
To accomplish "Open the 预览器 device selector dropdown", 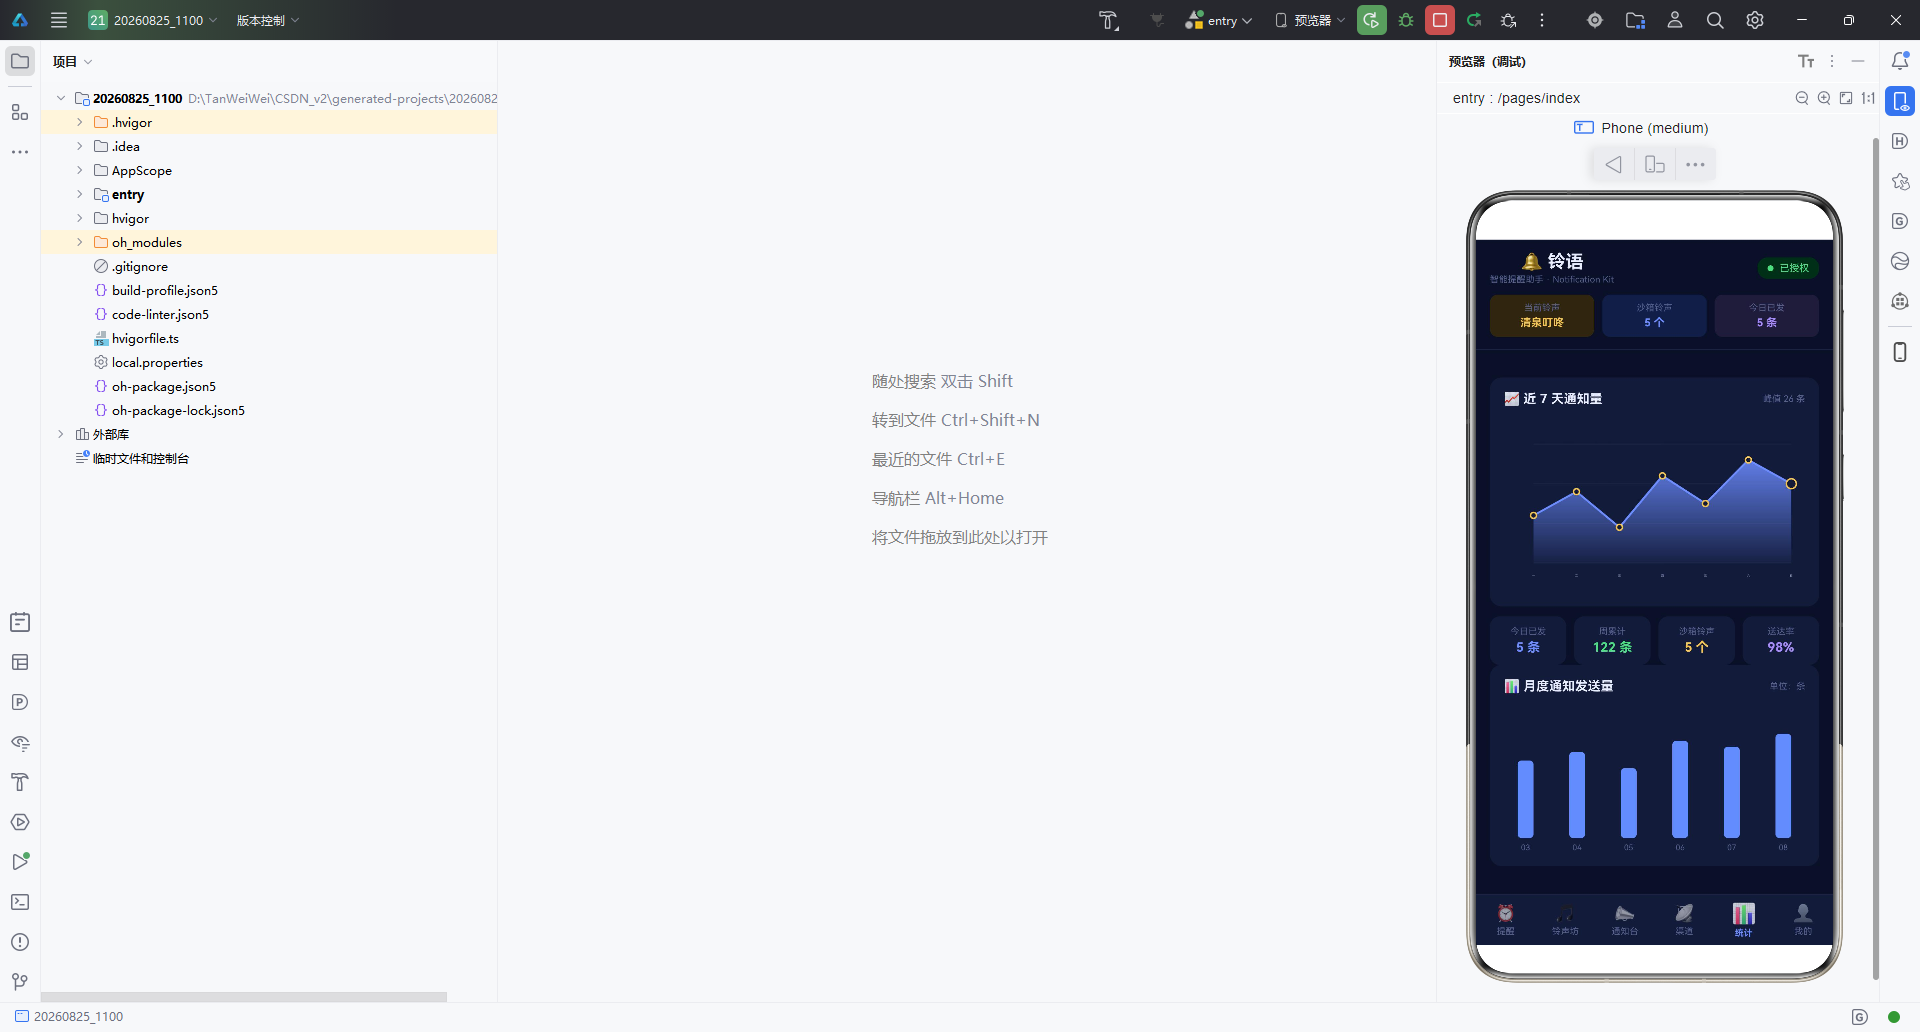I will [x=1310, y=20].
